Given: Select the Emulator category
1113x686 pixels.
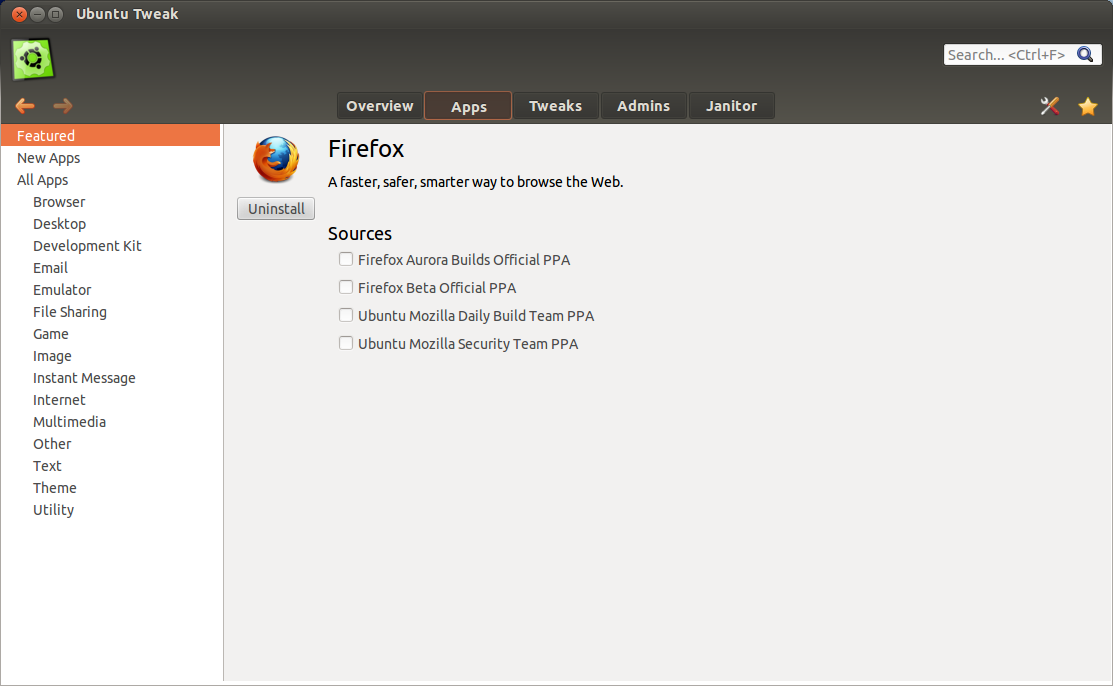Looking at the screenshot, I should (111, 290).
